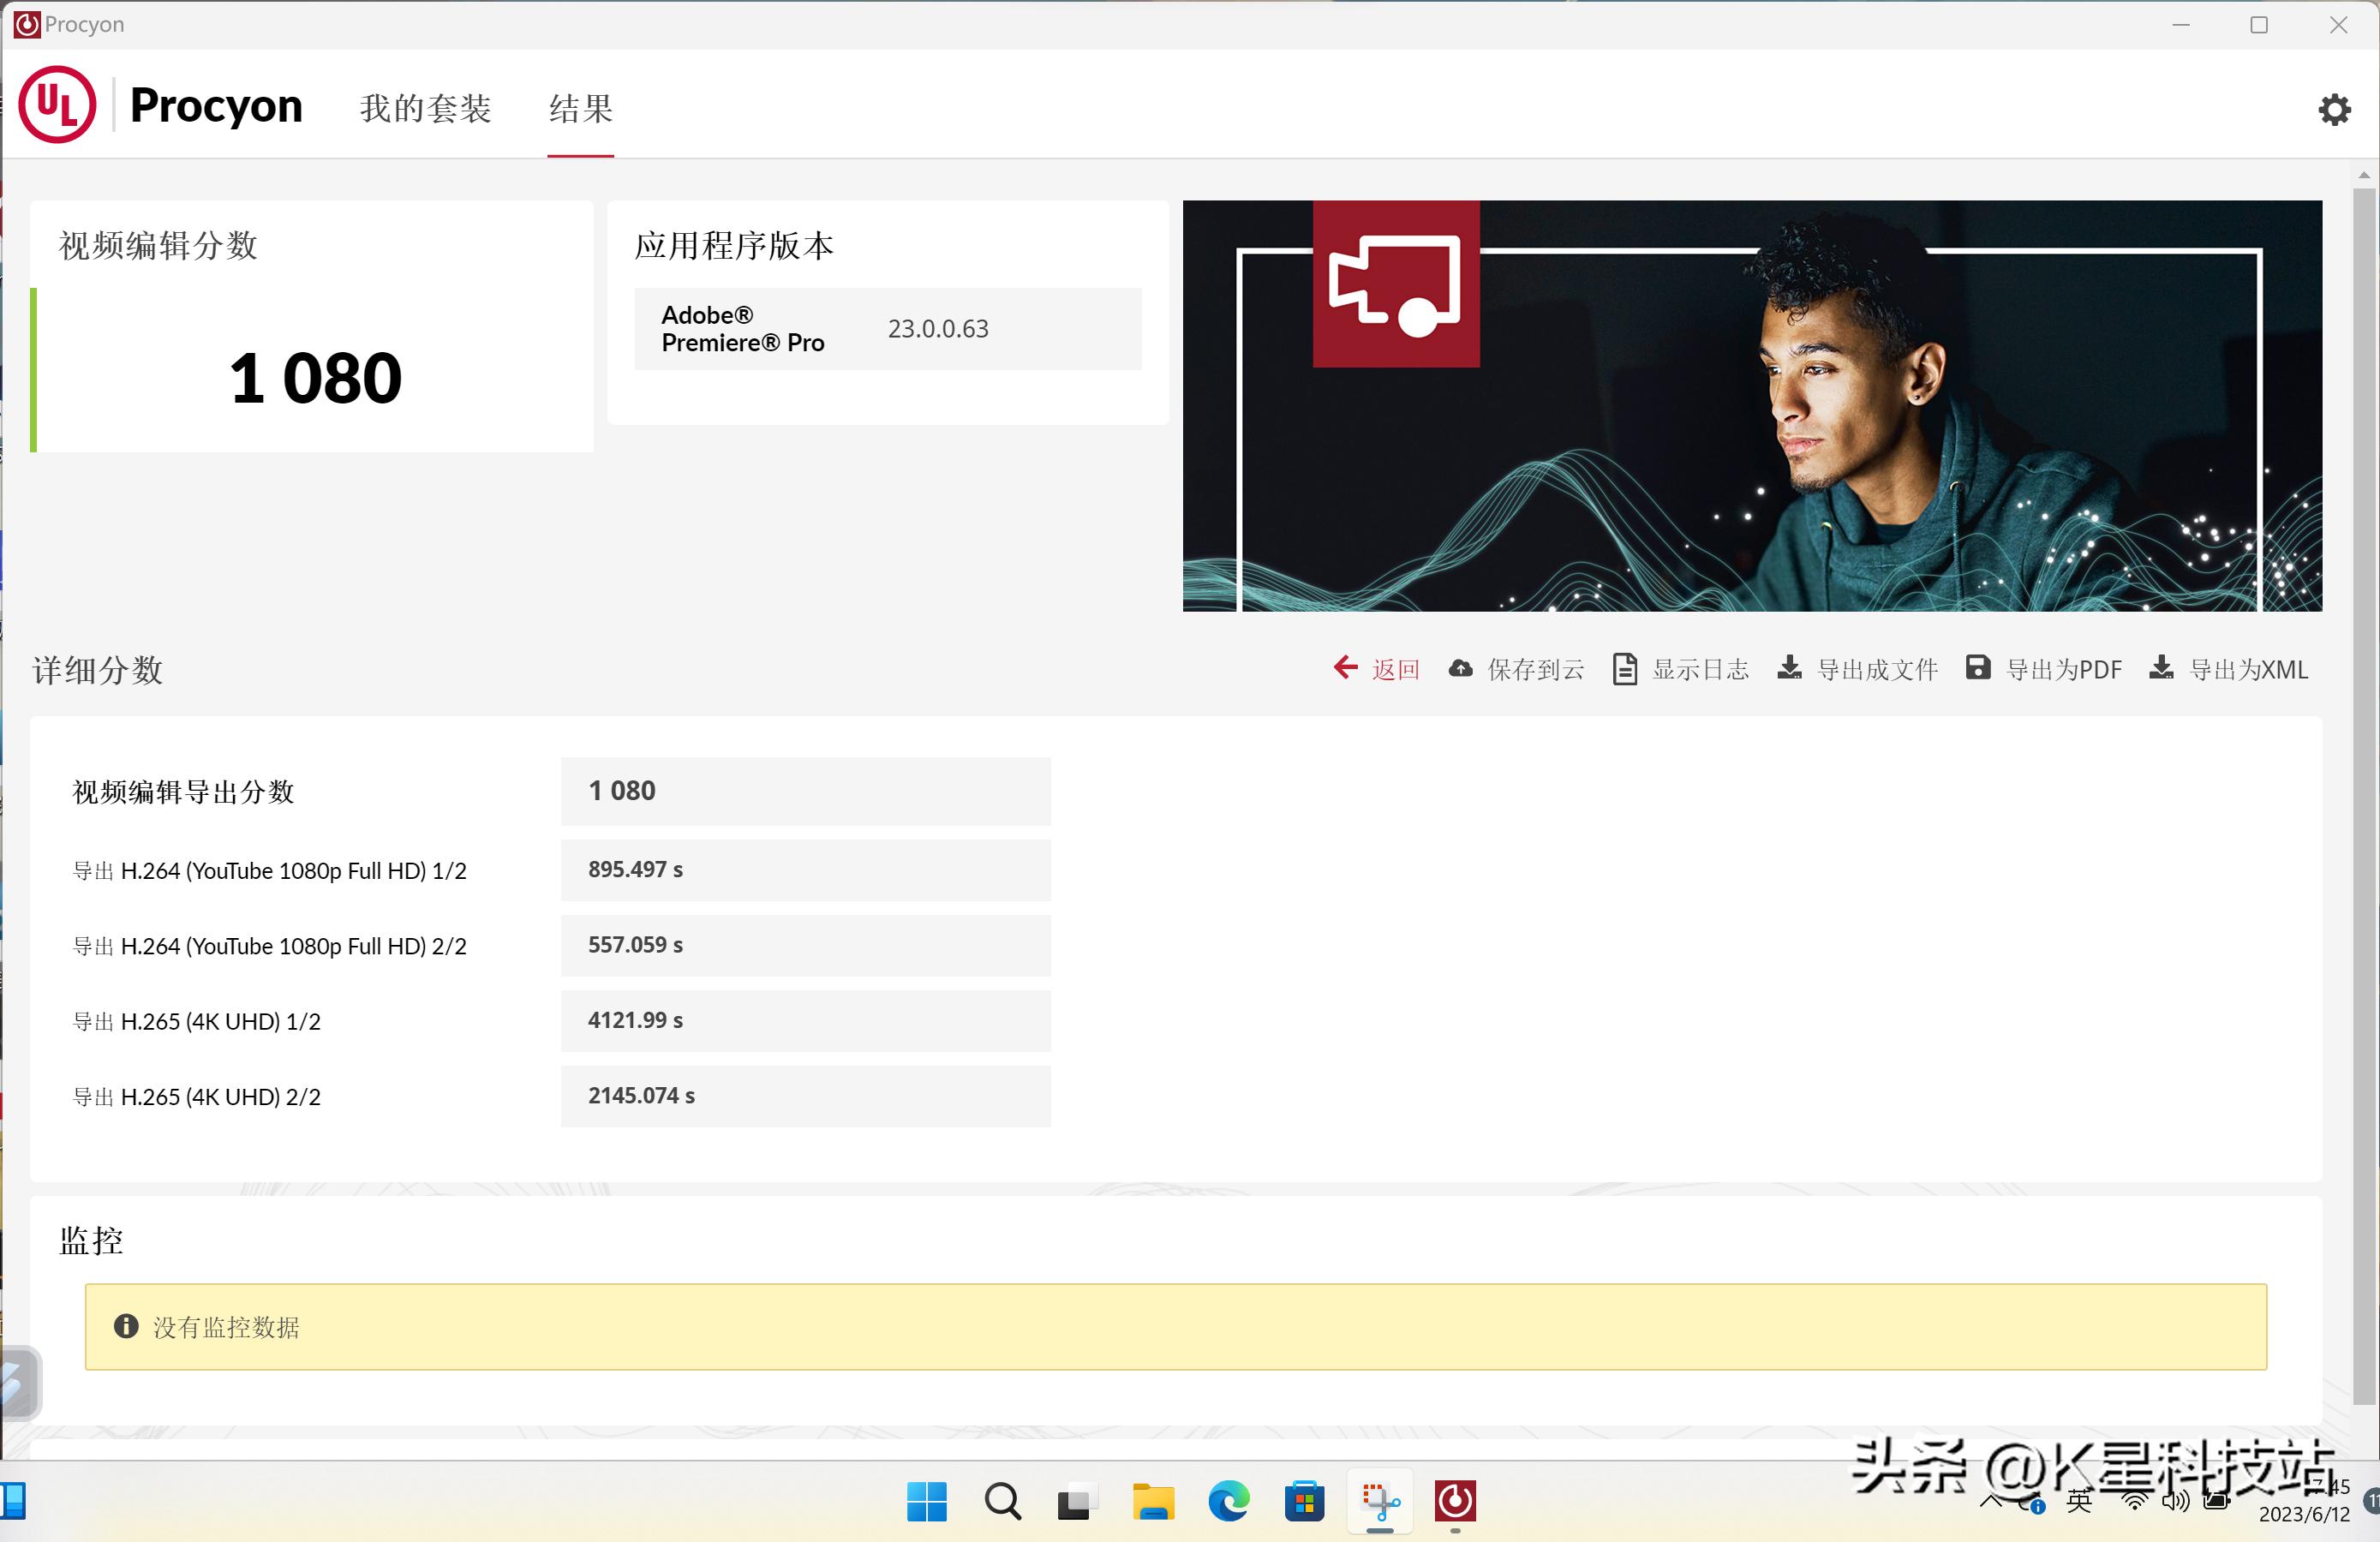The height and width of the screenshot is (1542, 2380).
Task: Click the 返回 link
Action: 1396,670
